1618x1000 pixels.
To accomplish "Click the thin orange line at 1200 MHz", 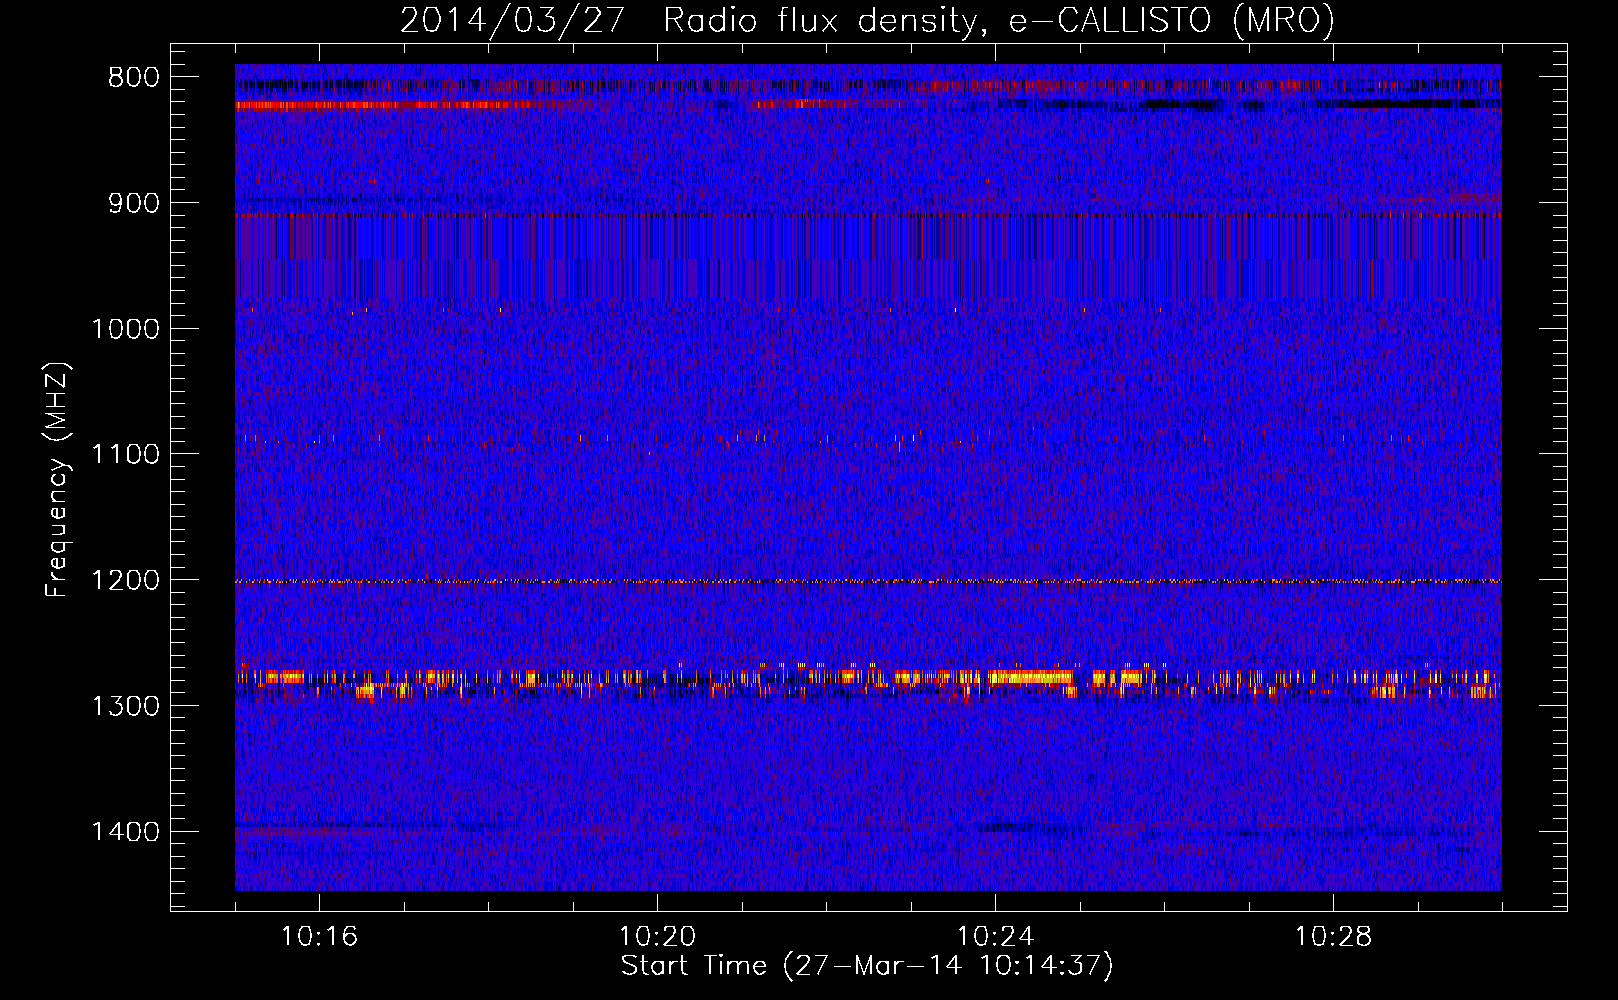I will tap(868, 581).
